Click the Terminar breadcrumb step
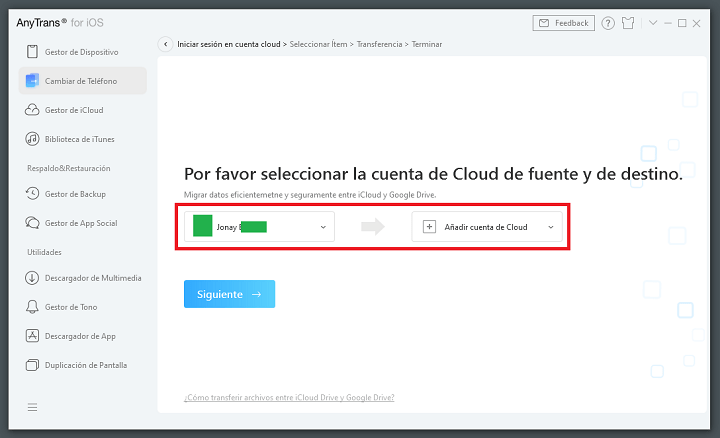The height and width of the screenshot is (438, 720). coord(427,44)
